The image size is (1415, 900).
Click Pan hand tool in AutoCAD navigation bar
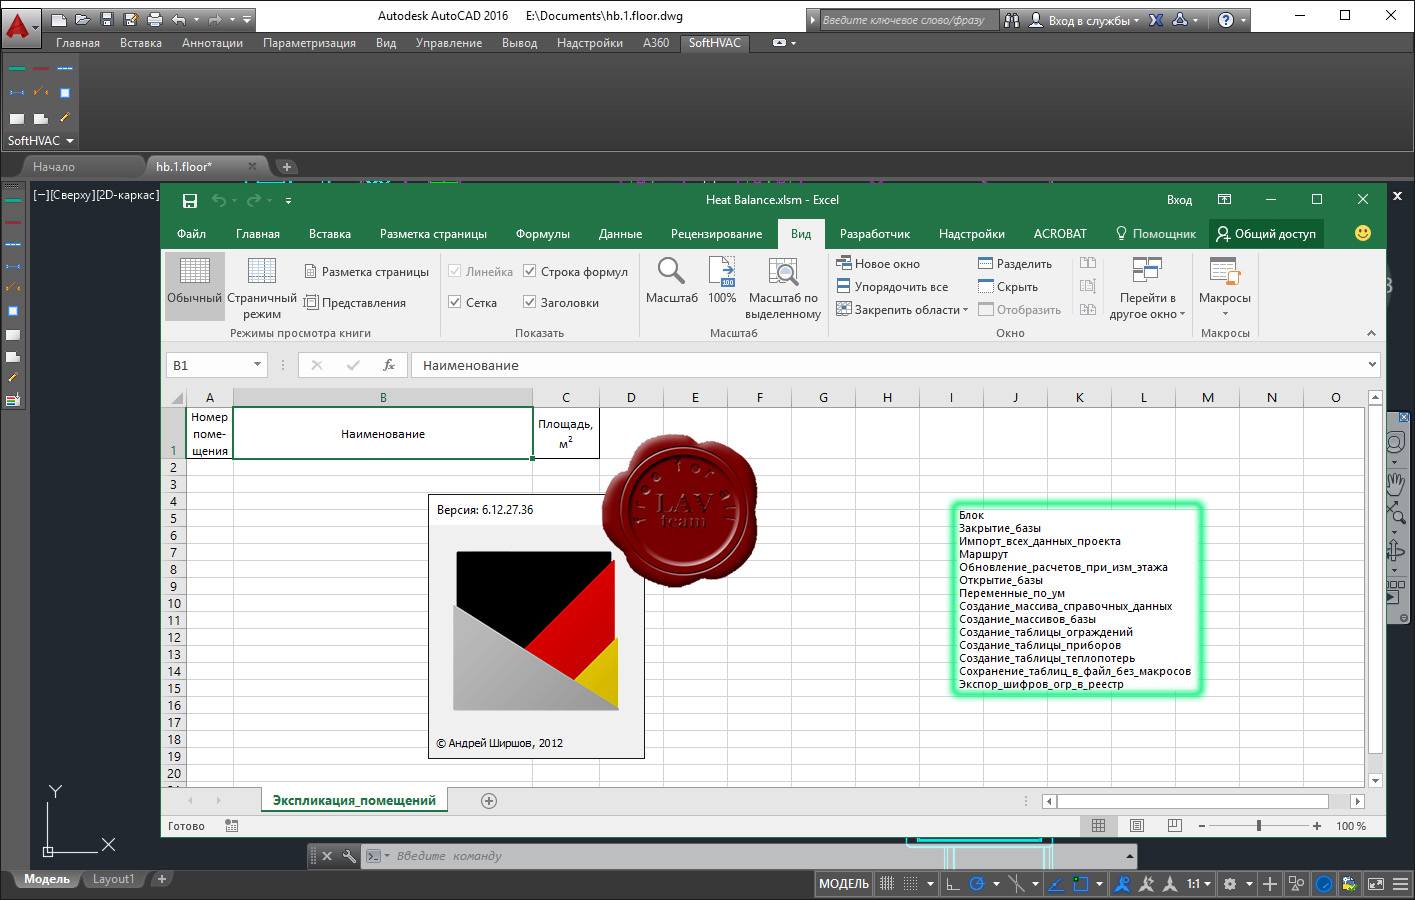(x=1396, y=484)
